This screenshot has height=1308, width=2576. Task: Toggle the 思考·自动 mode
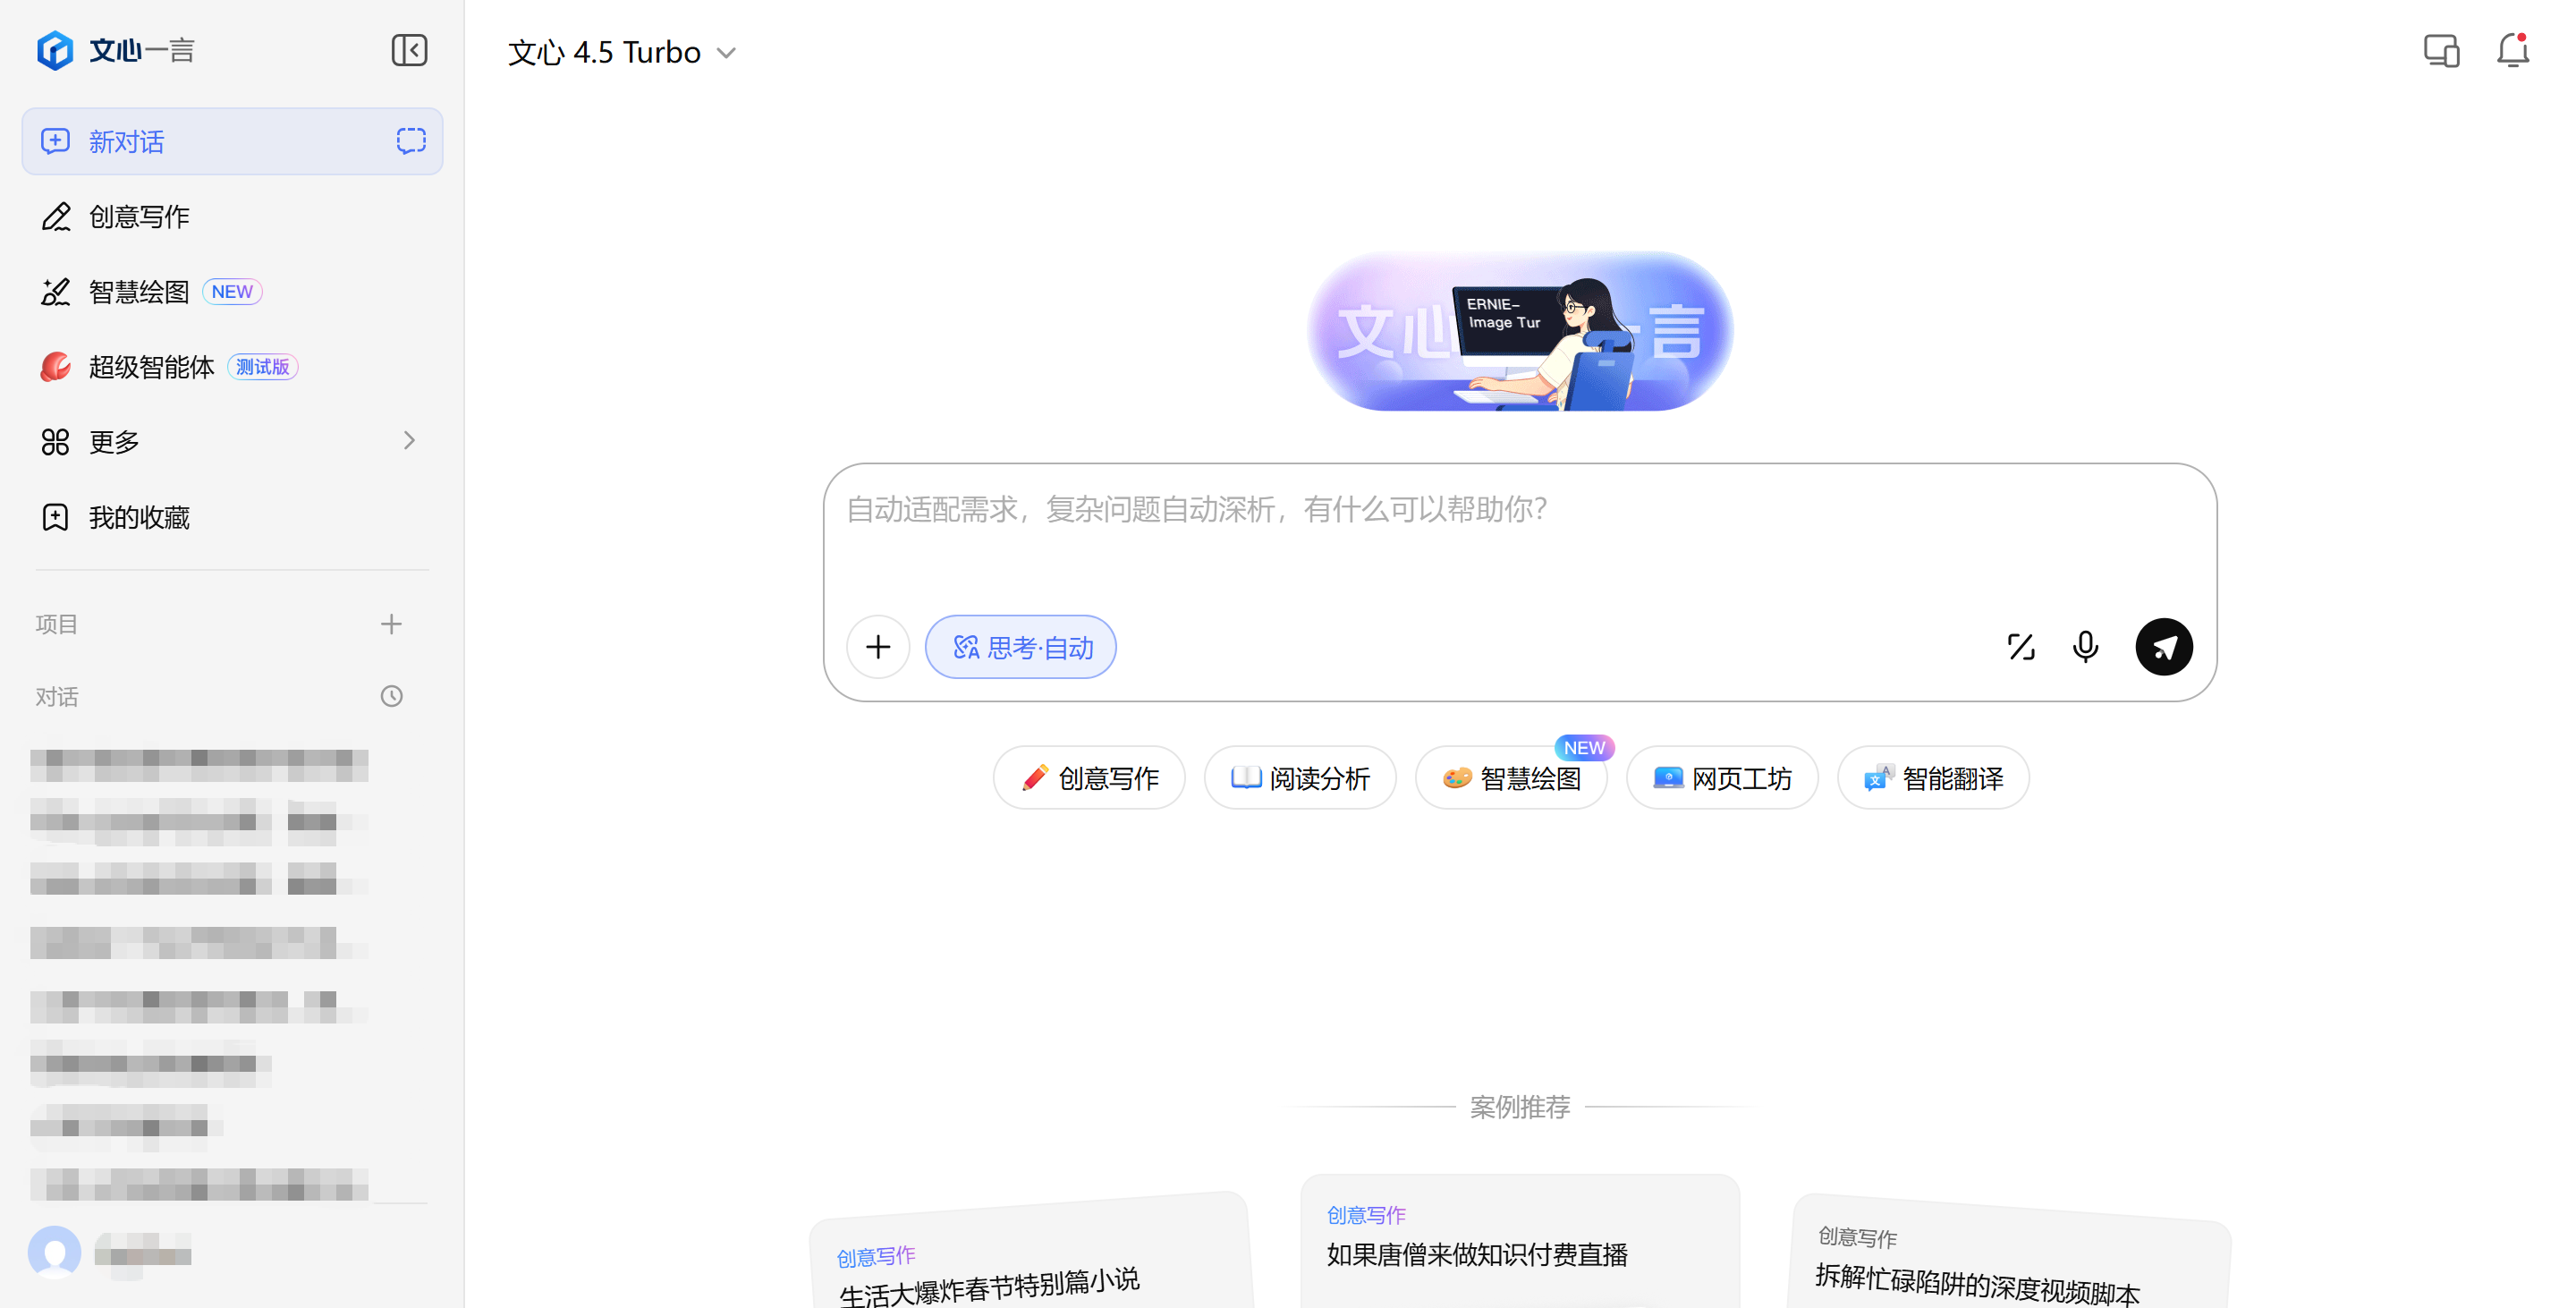pos(1020,647)
